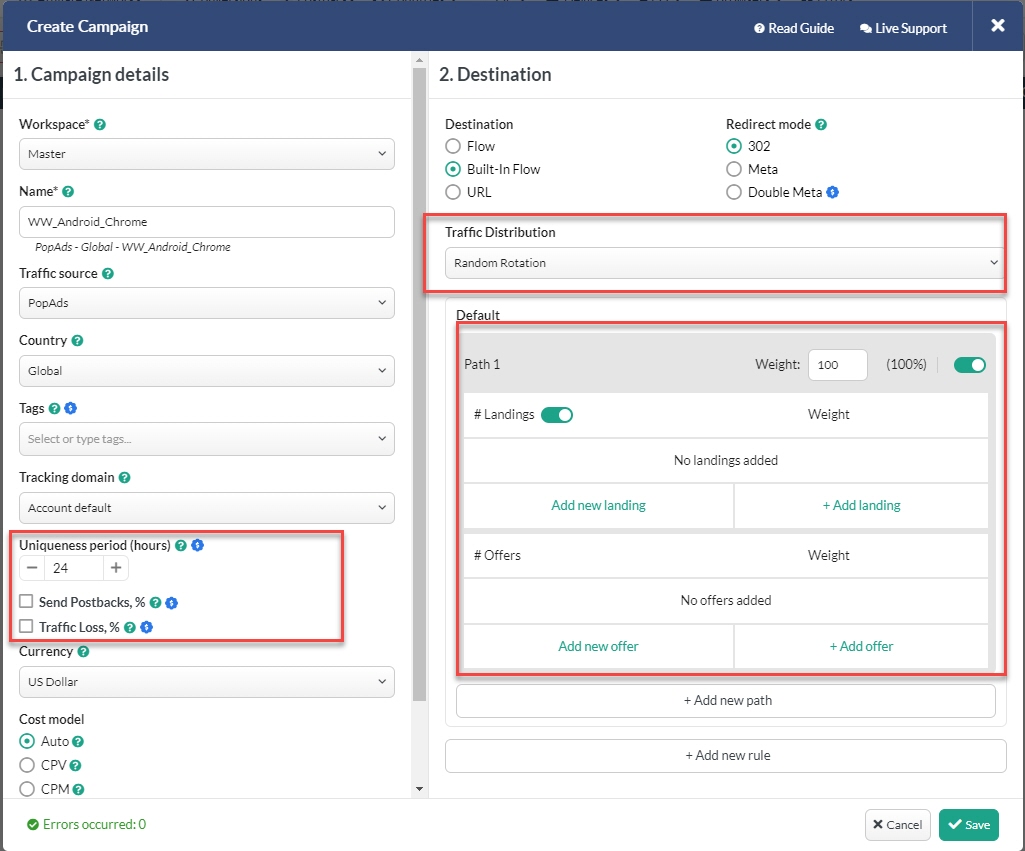Open Live Support chat
This screenshot has height=851, width=1025.
pos(903,28)
